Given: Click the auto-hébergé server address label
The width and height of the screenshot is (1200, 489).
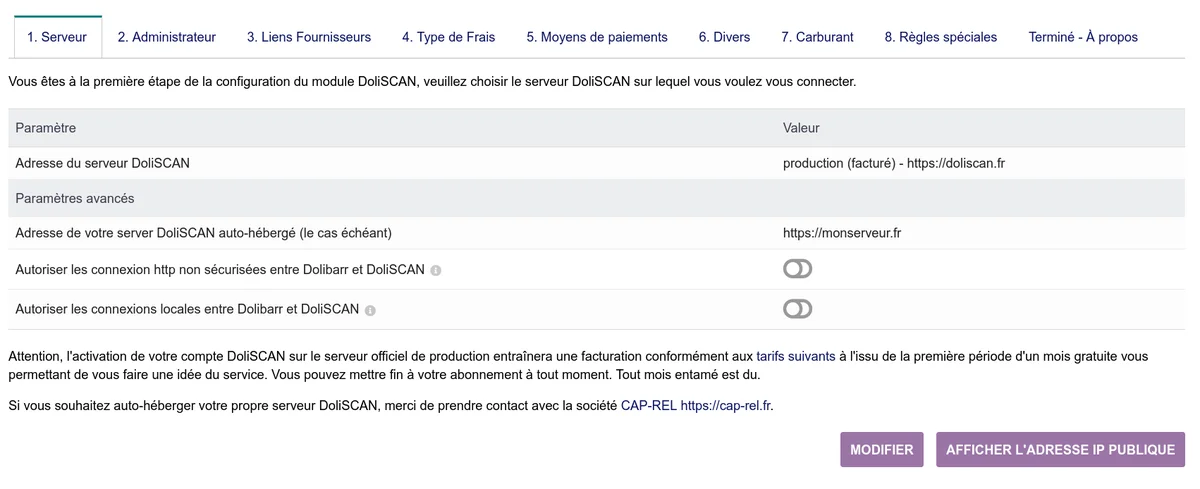Looking at the screenshot, I should [203, 233].
